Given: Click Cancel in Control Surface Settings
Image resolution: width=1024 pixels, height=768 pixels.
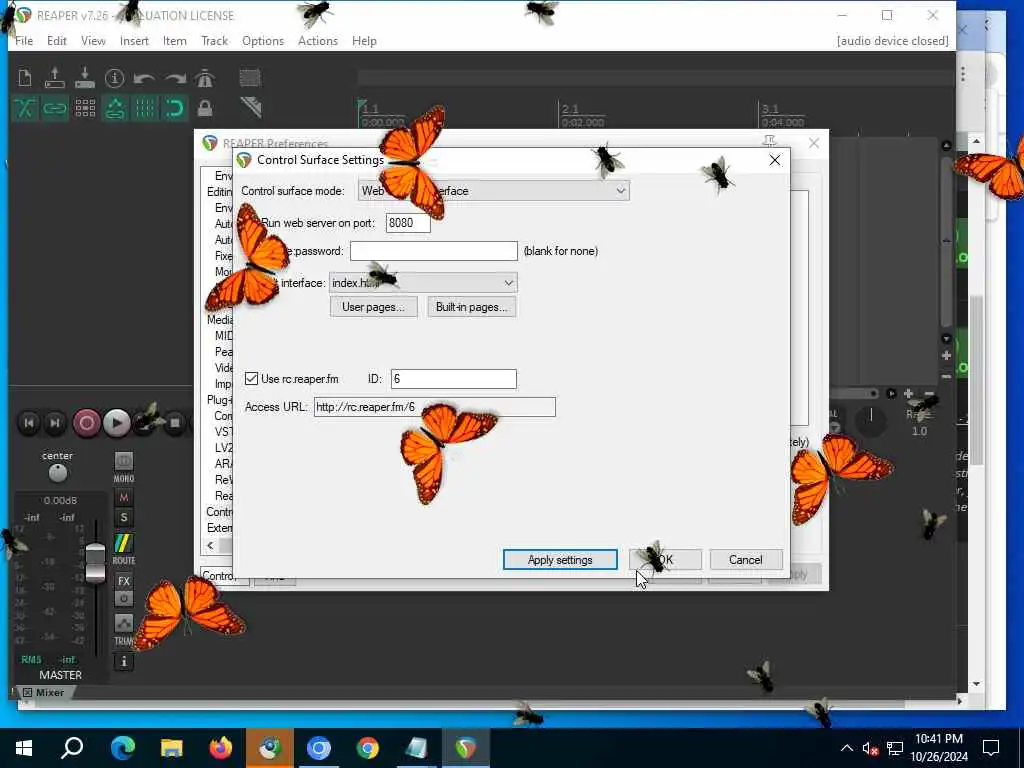Looking at the screenshot, I should point(746,560).
